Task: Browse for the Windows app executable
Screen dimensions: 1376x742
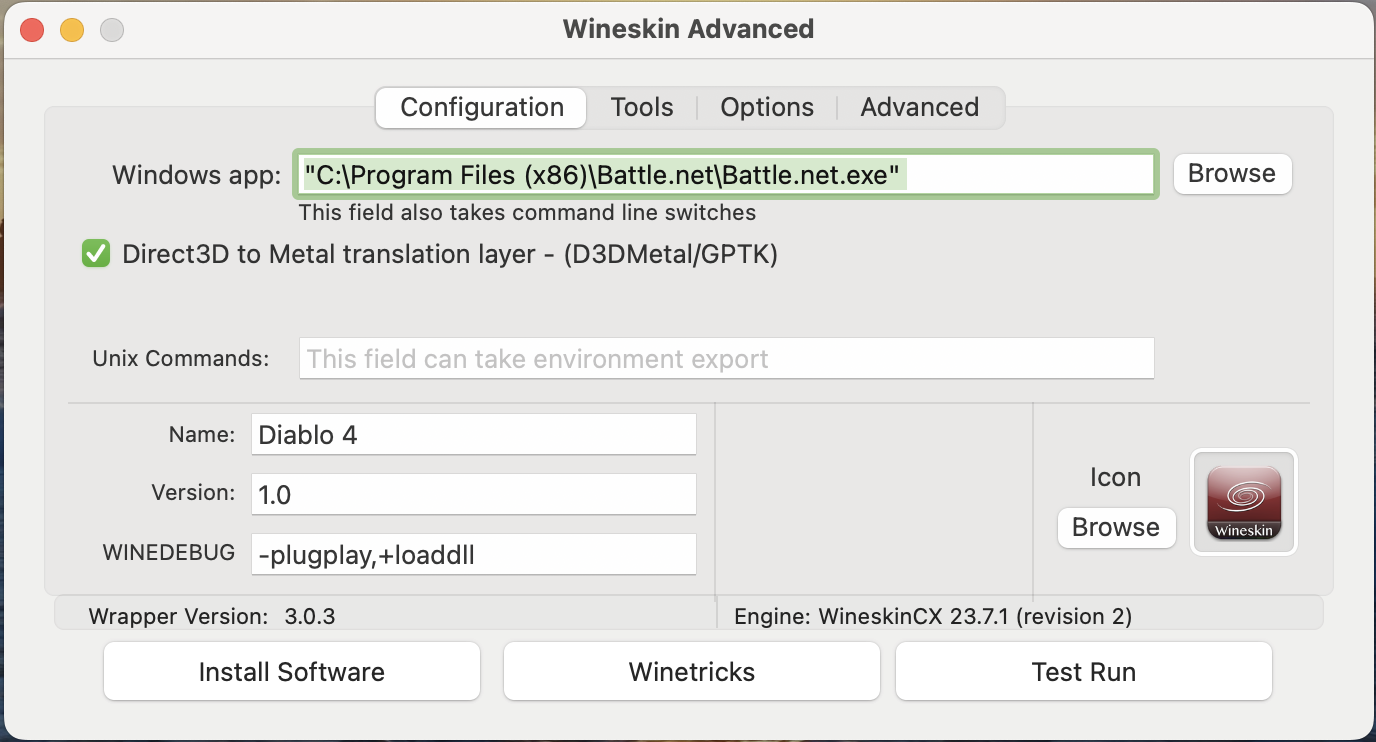Action: tap(1232, 173)
